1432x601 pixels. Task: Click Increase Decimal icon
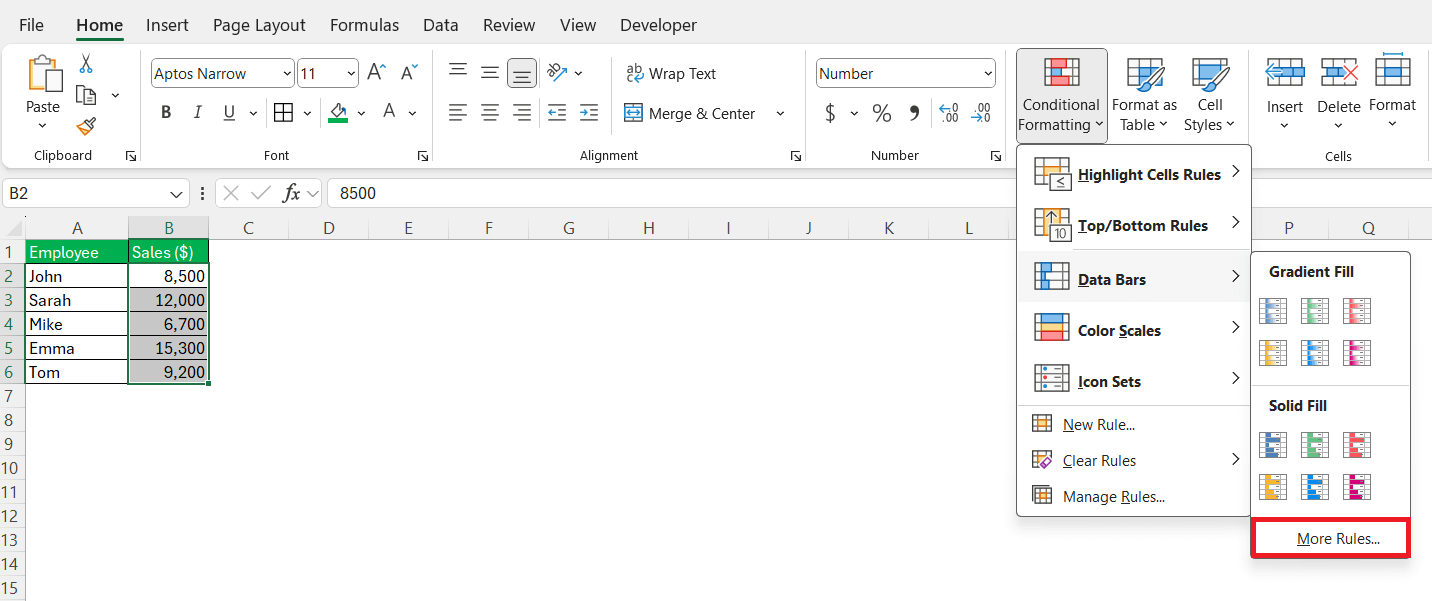point(950,113)
